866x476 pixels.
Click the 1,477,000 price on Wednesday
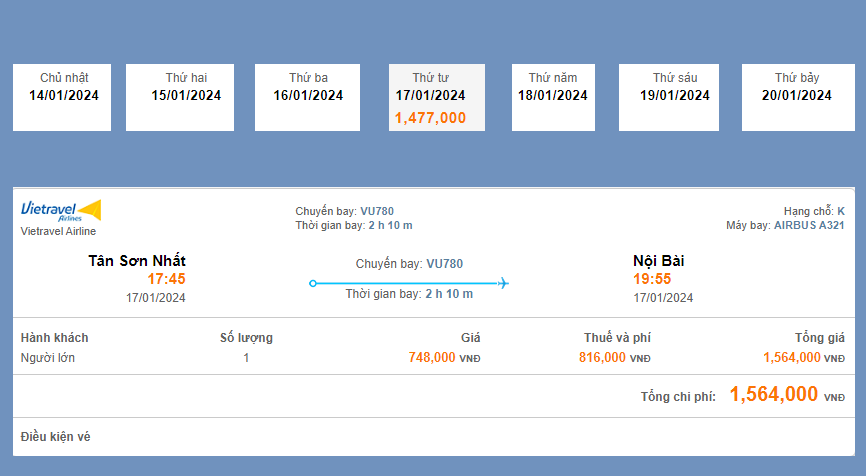pos(431,118)
